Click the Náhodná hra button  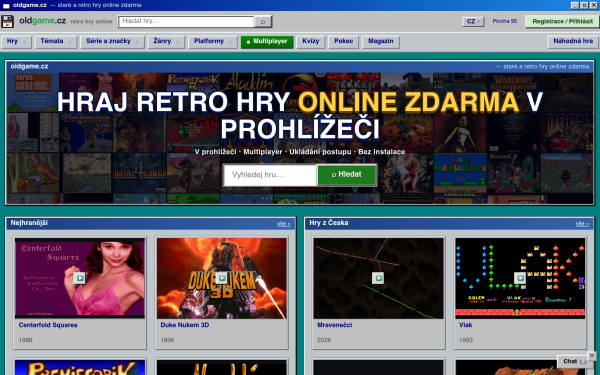point(573,41)
